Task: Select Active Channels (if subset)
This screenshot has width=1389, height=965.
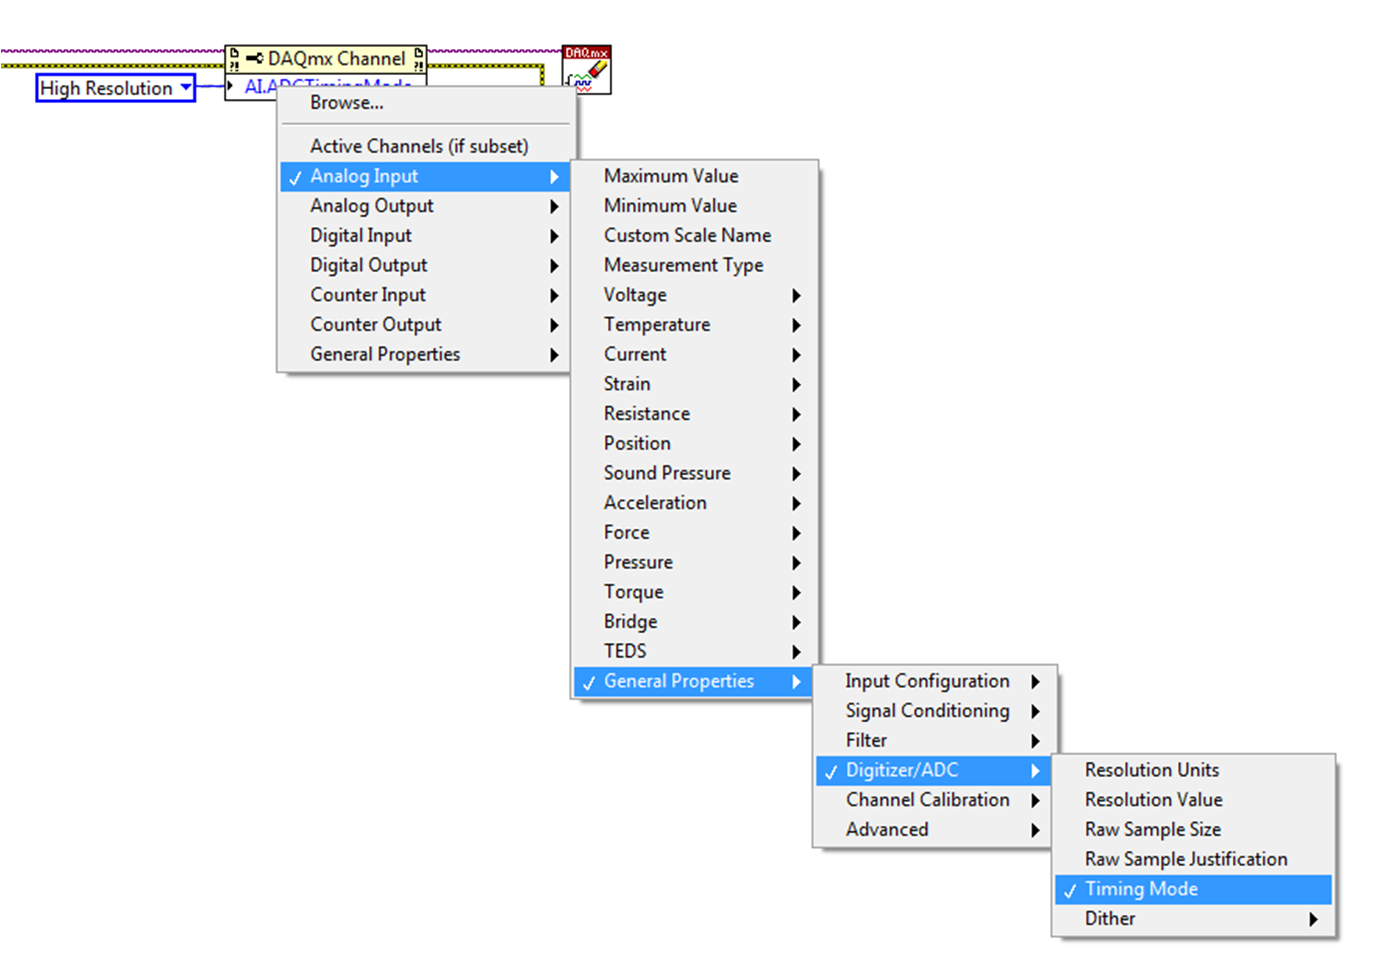Action: (x=425, y=146)
